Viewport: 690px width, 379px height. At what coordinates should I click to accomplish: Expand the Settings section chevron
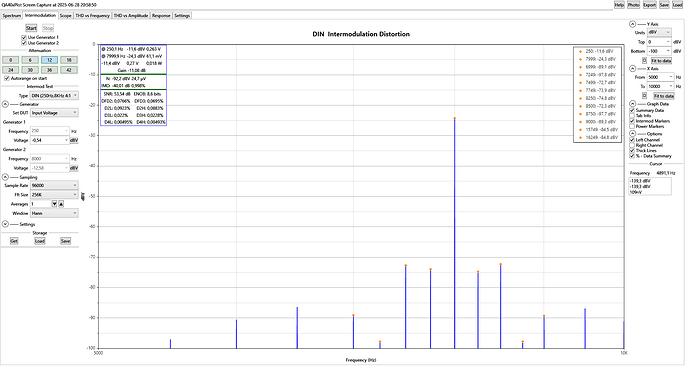tap(5, 224)
